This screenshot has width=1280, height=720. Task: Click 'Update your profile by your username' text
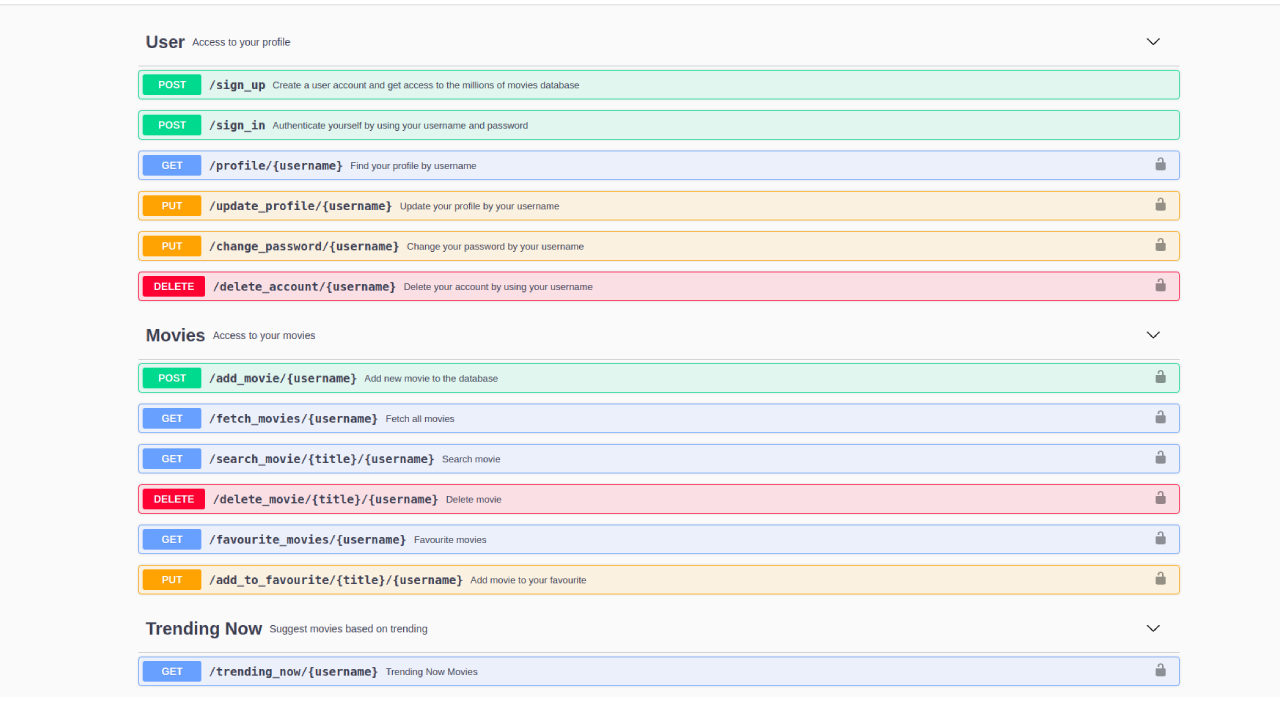pos(480,206)
